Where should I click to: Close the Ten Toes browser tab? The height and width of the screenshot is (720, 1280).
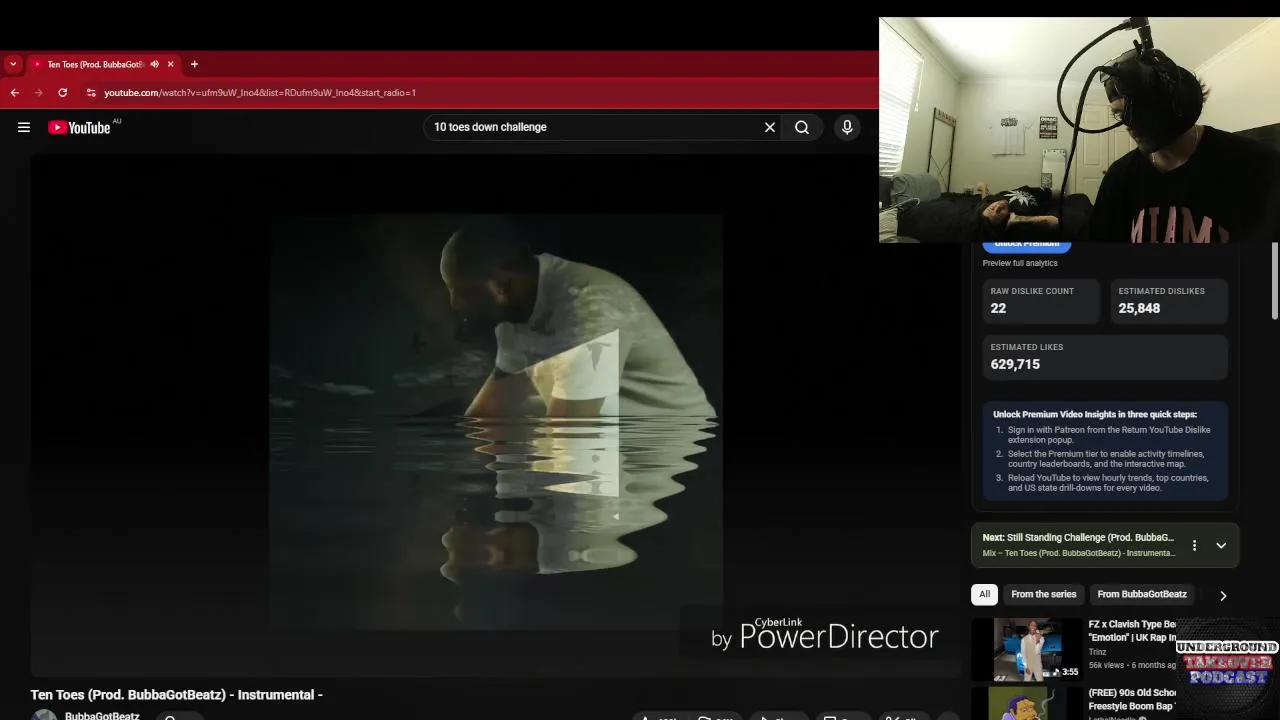(170, 64)
